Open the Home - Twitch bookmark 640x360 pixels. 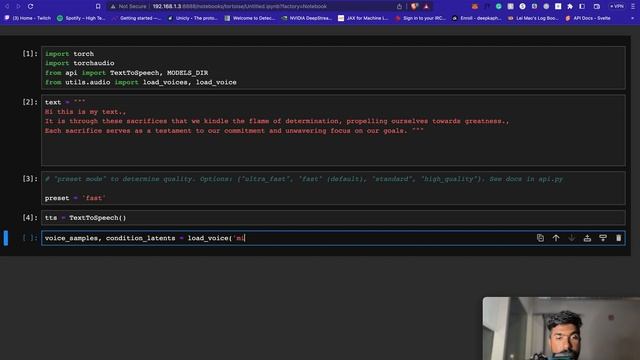coord(28,18)
